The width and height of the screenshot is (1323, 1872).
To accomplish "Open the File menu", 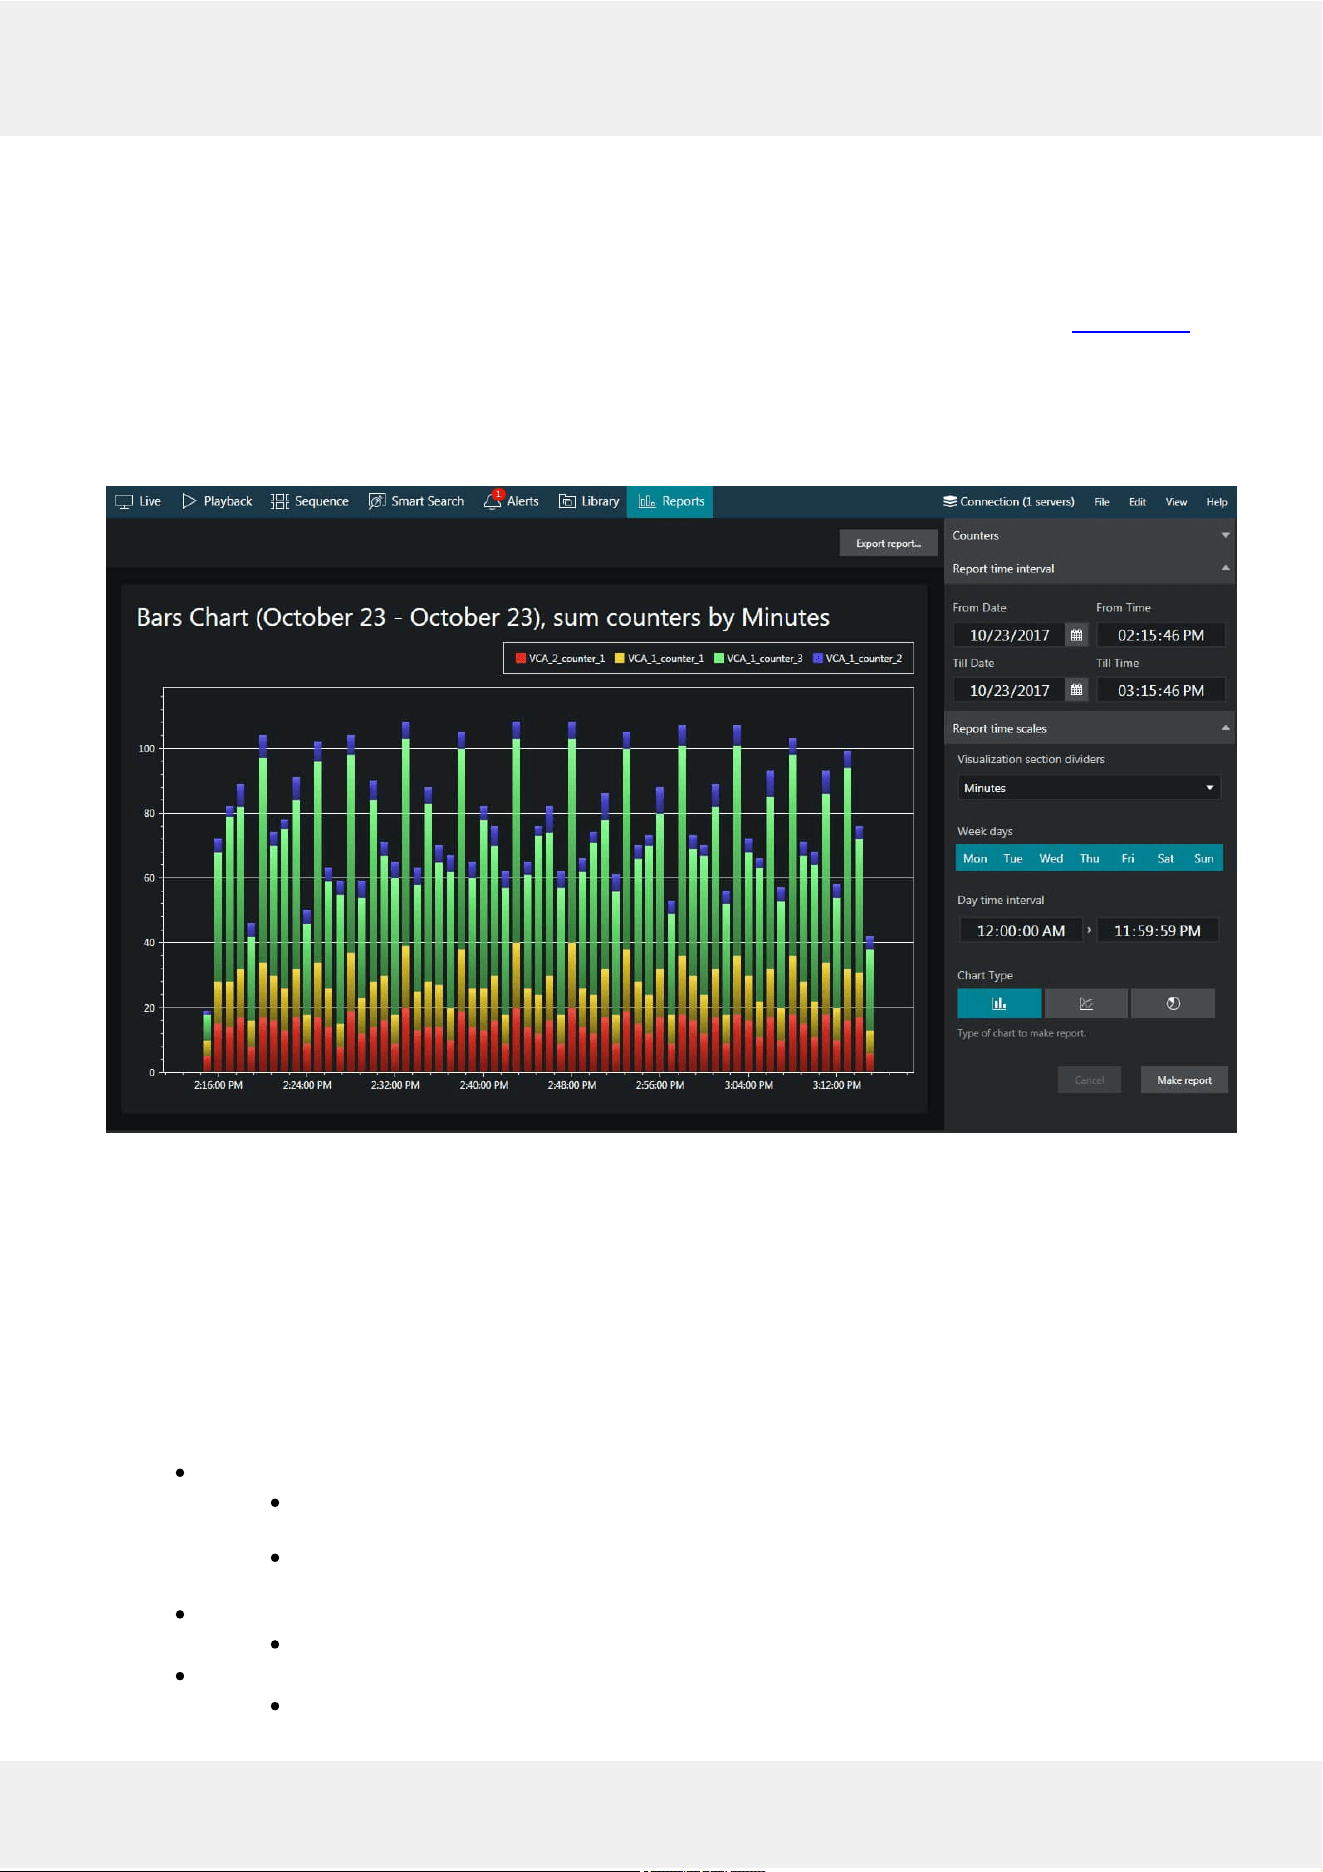I will click(x=1102, y=502).
